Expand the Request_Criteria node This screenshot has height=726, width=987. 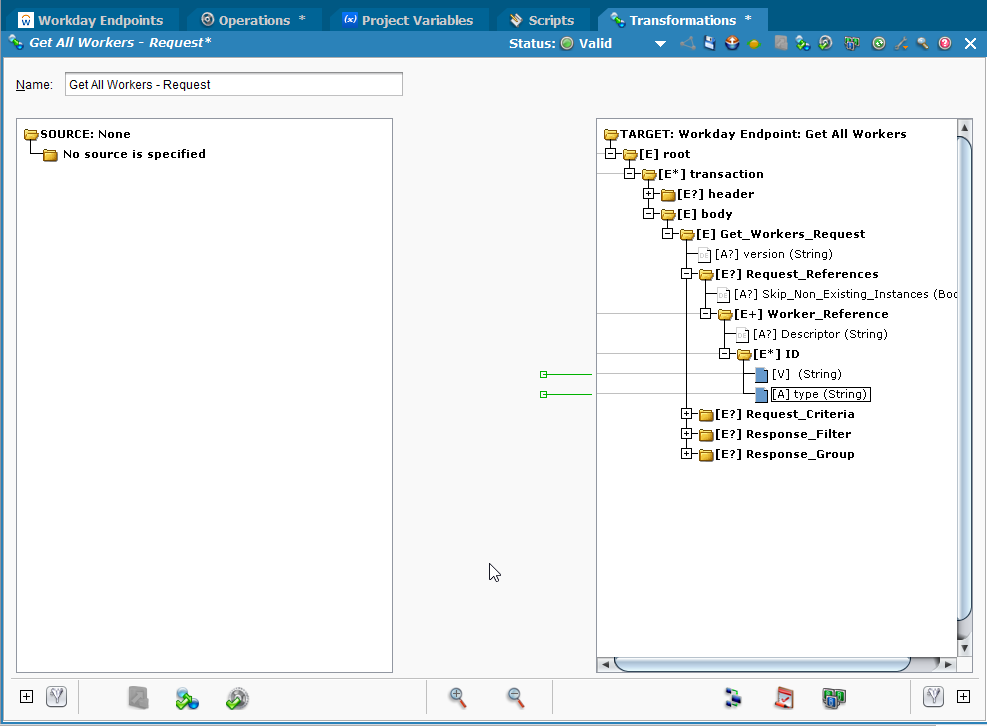(686, 414)
